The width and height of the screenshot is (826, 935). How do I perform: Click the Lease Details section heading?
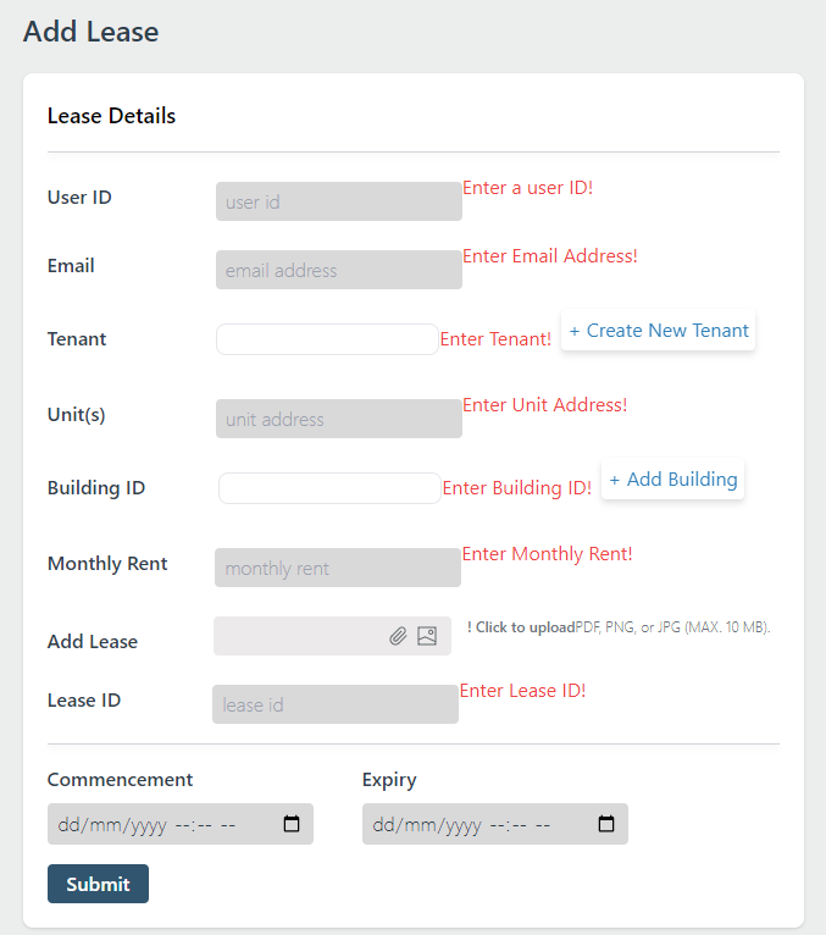coord(111,115)
